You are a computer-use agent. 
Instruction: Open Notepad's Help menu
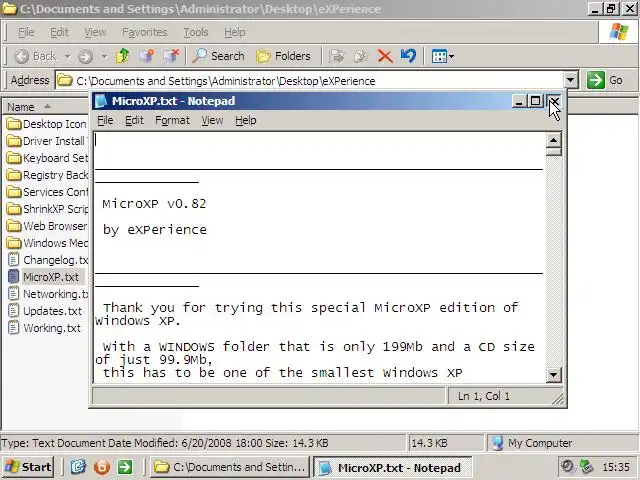[x=246, y=120]
